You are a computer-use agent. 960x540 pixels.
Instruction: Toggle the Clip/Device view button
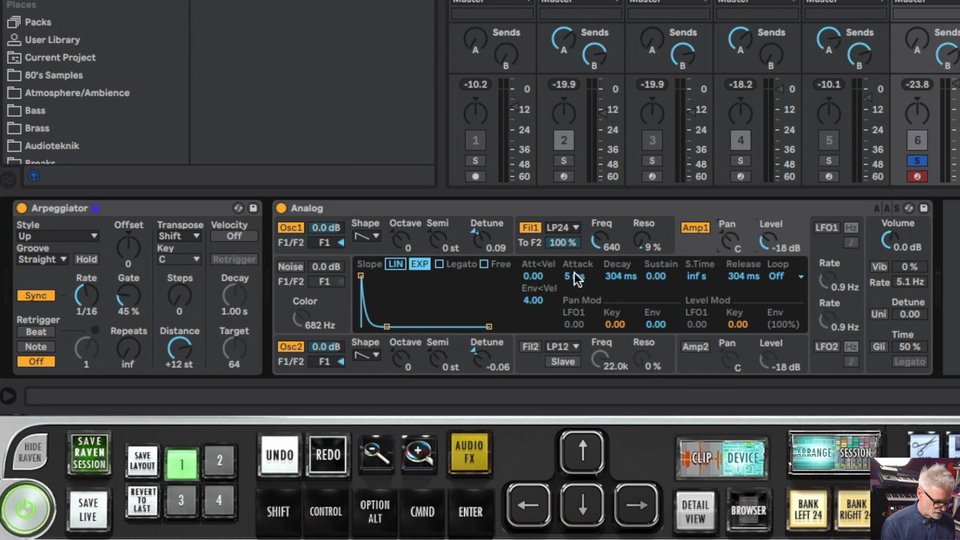pyautogui.click(x=722, y=457)
